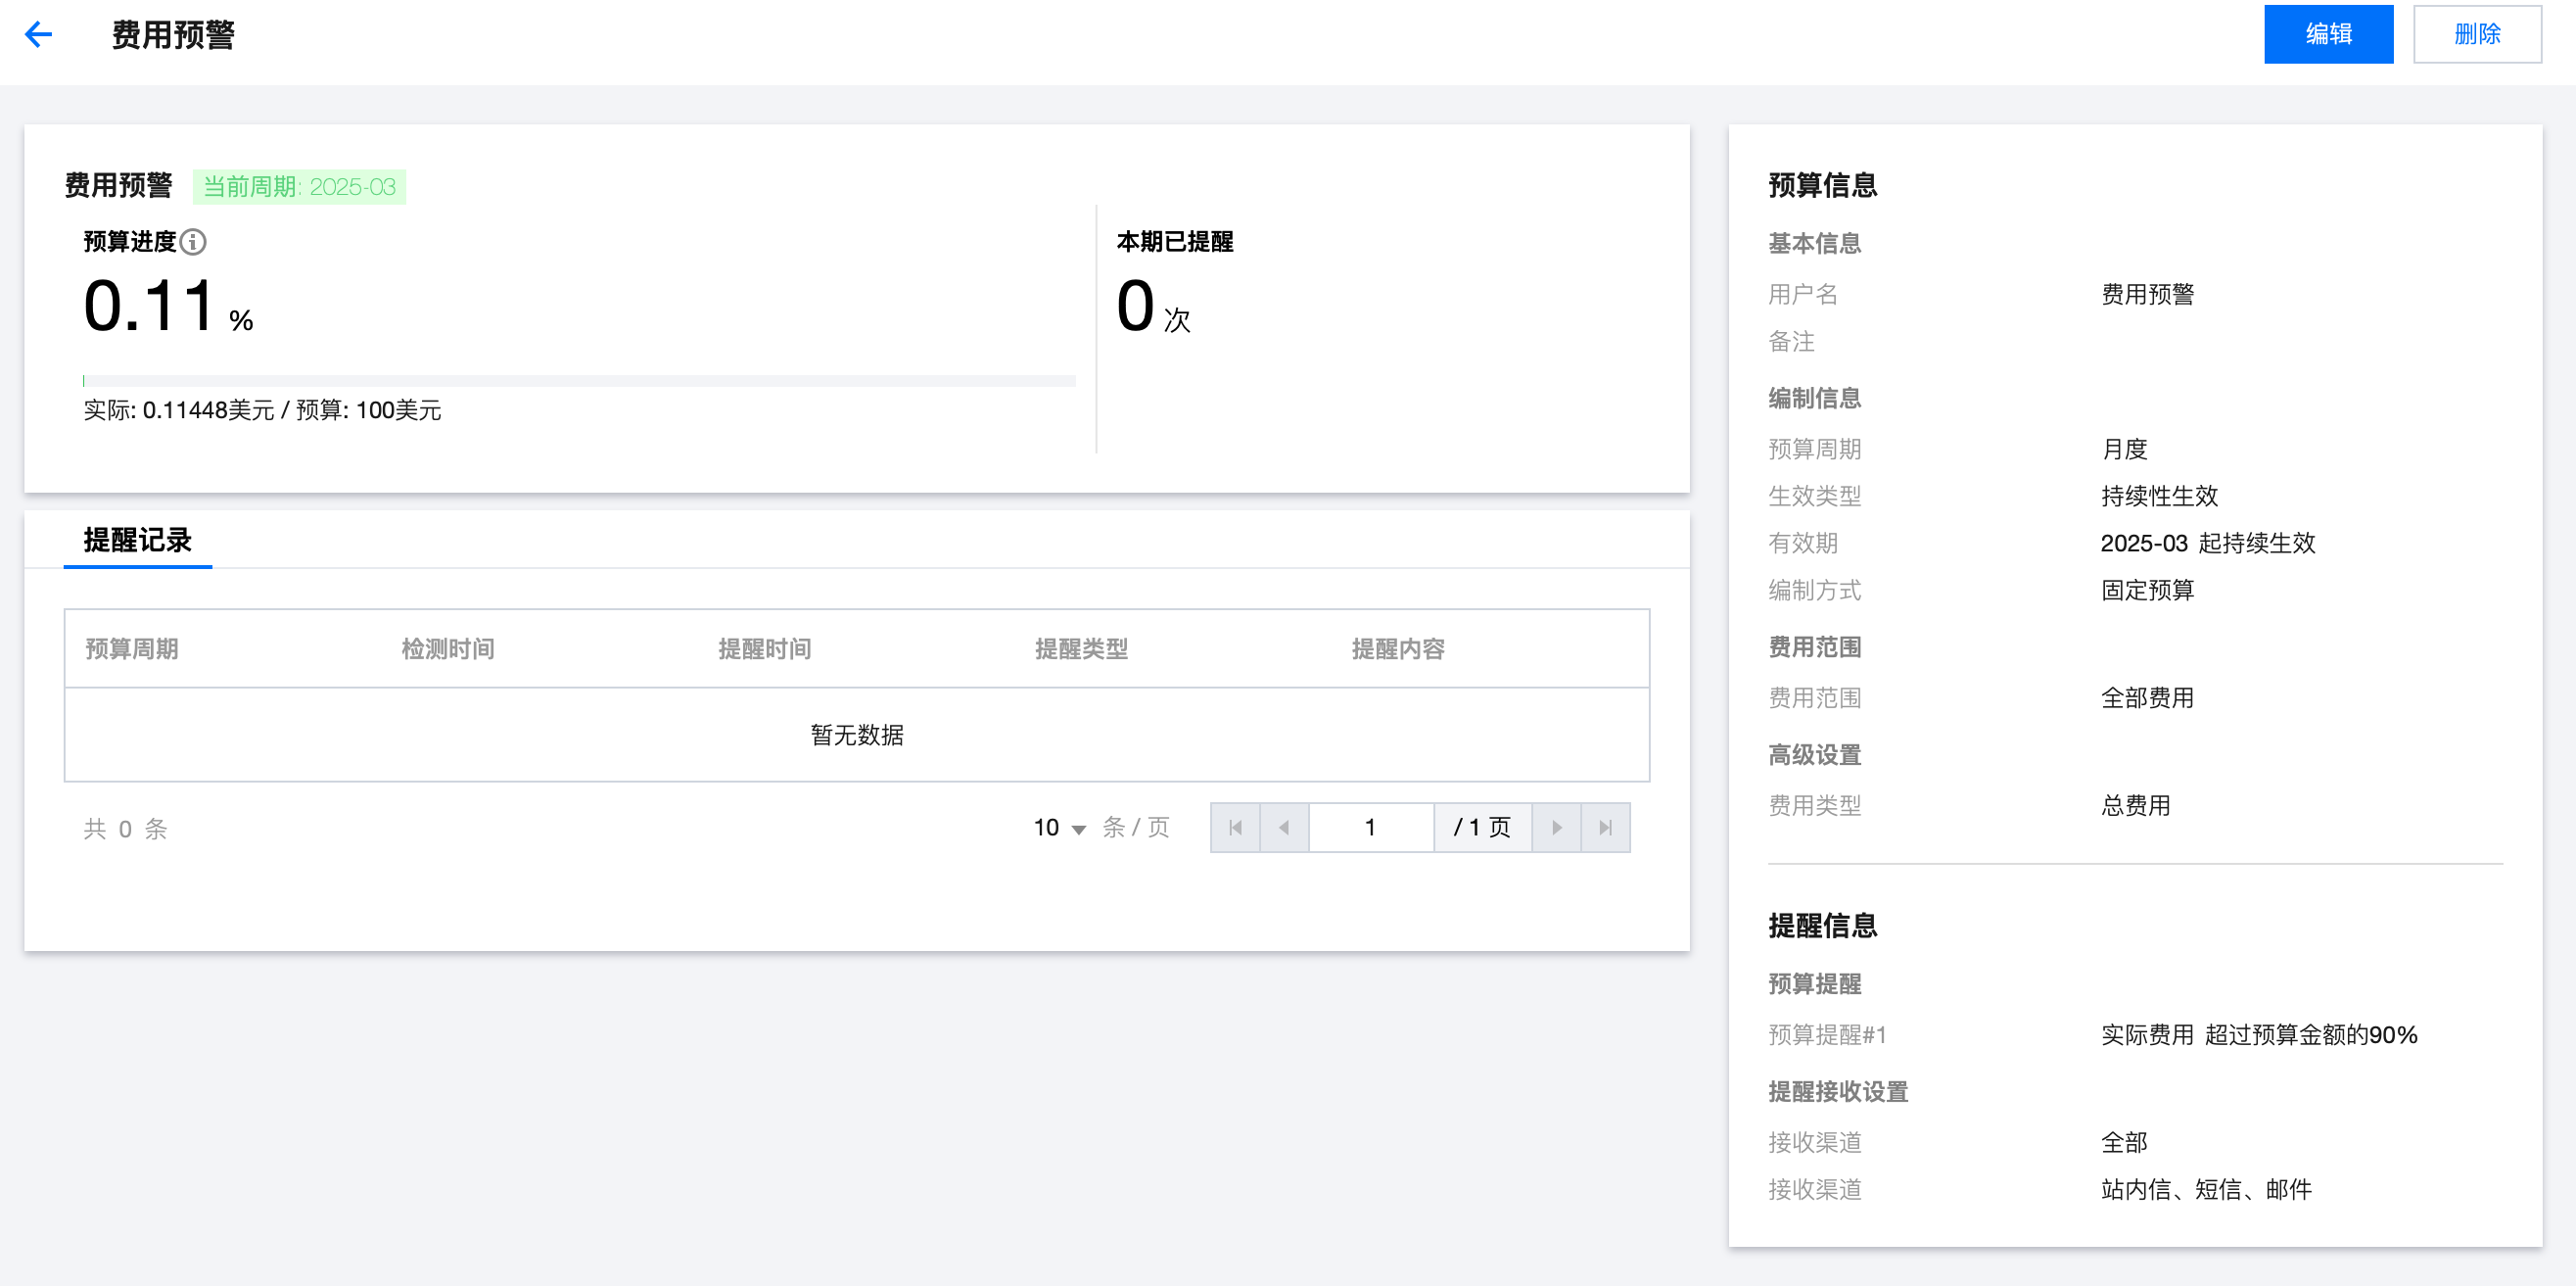Click the 预算周期 column header
2576x1286 pixels.
(132, 649)
